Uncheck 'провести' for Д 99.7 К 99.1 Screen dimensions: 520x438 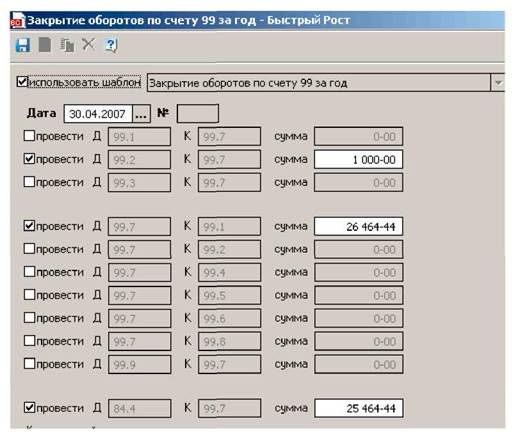click(29, 226)
